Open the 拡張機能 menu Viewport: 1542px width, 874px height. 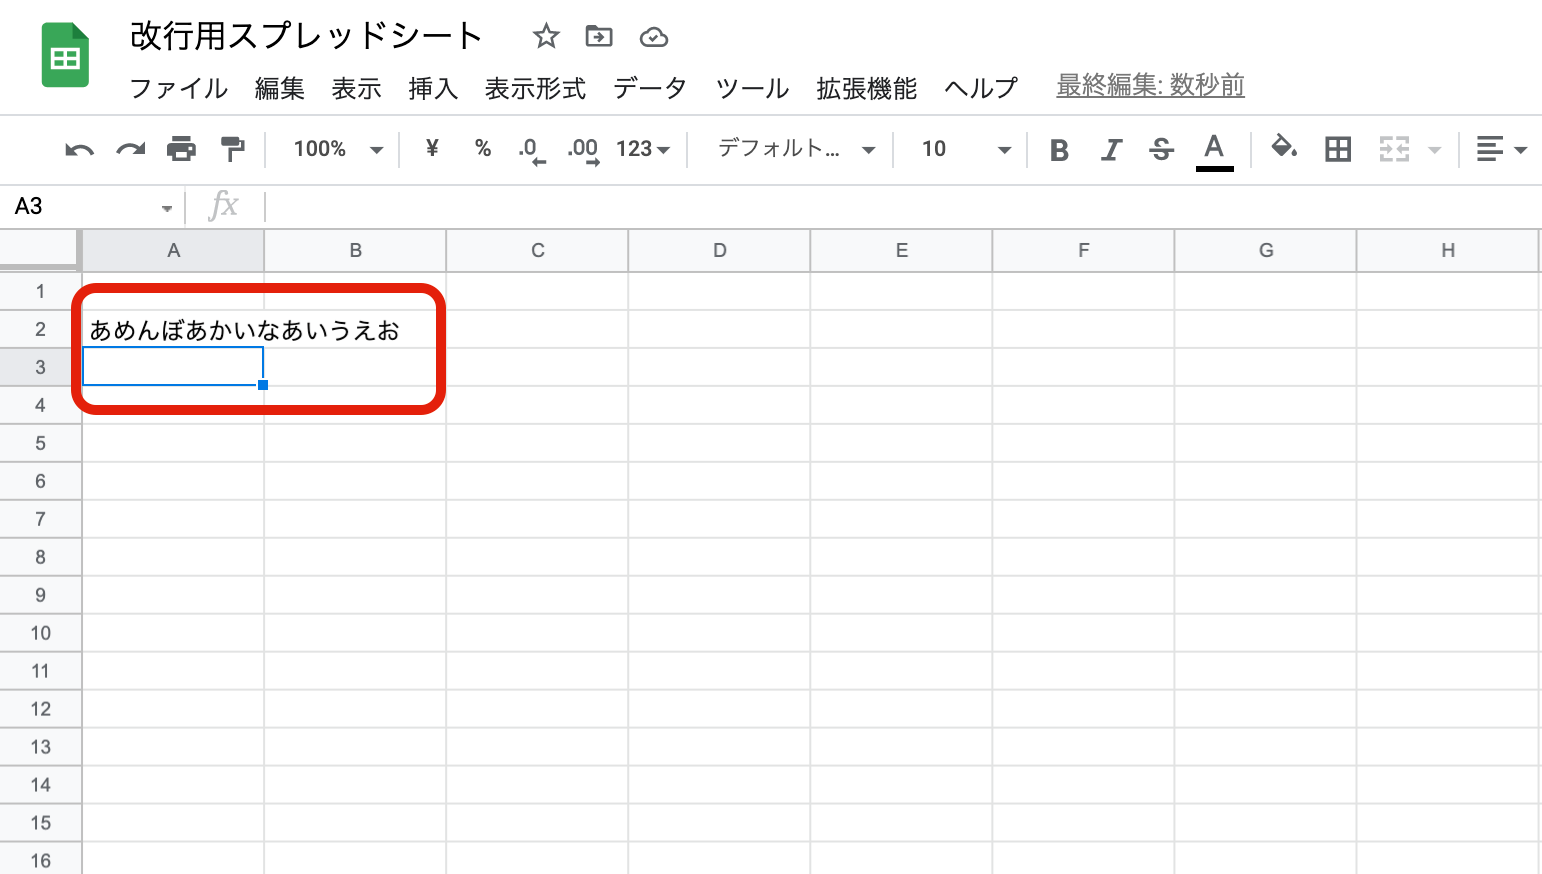click(x=866, y=88)
